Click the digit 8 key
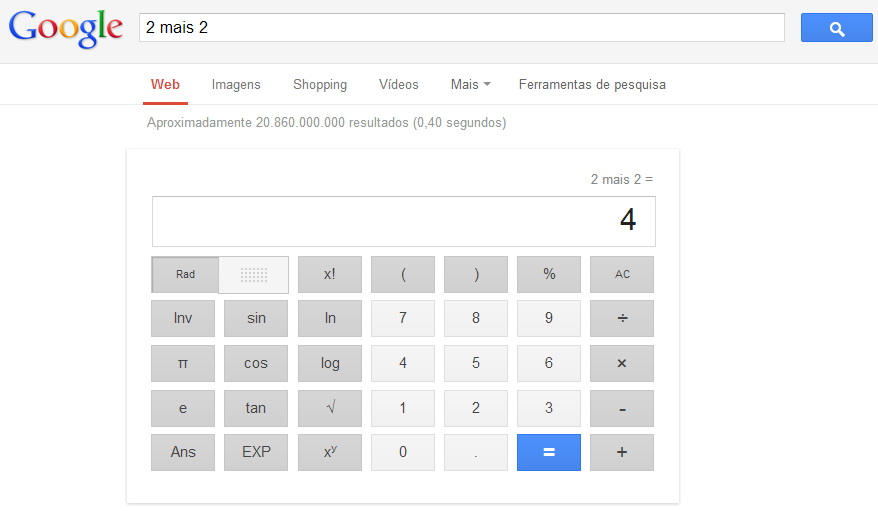This screenshot has width=878, height=511. (x=476, y=318)
